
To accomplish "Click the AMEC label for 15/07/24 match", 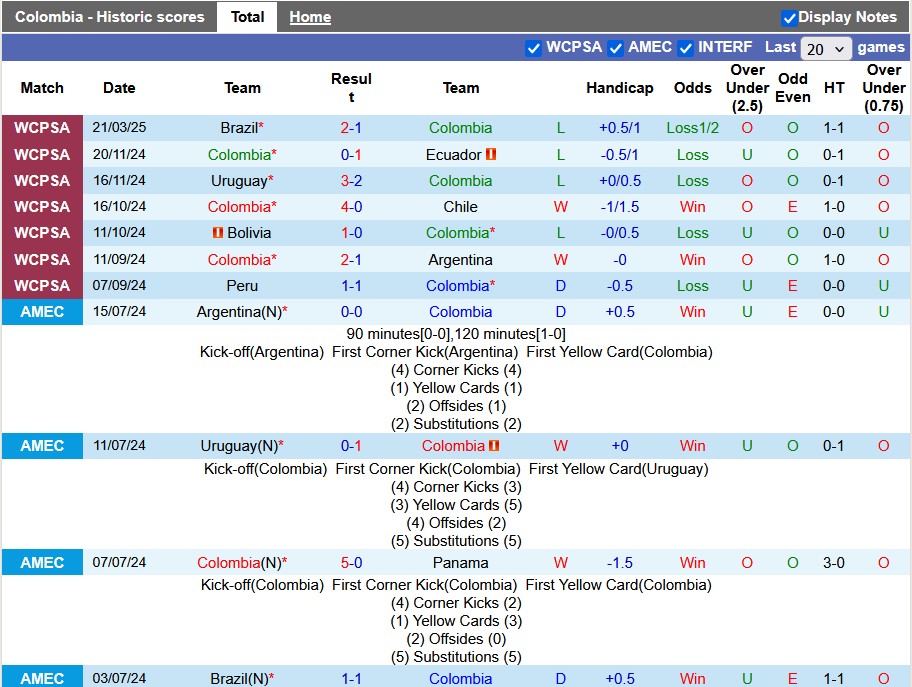I will tap(42, 312).
